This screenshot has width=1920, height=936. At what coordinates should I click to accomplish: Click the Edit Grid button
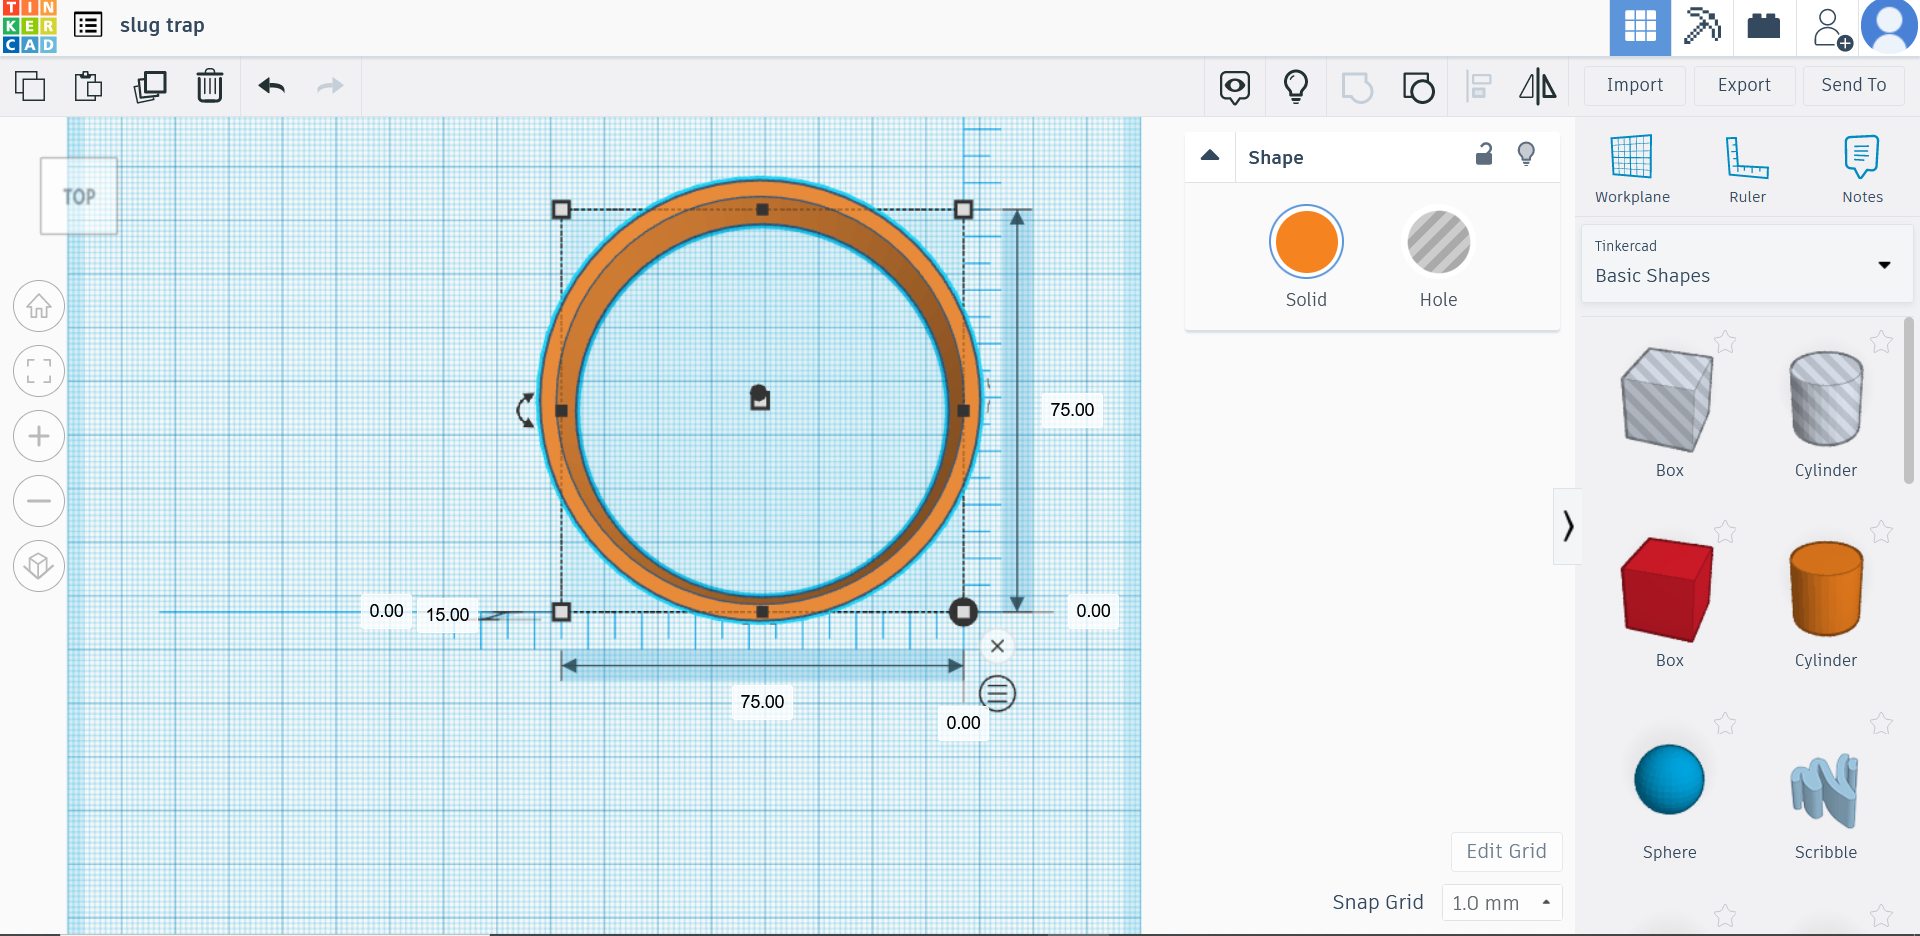(1506, 851)
